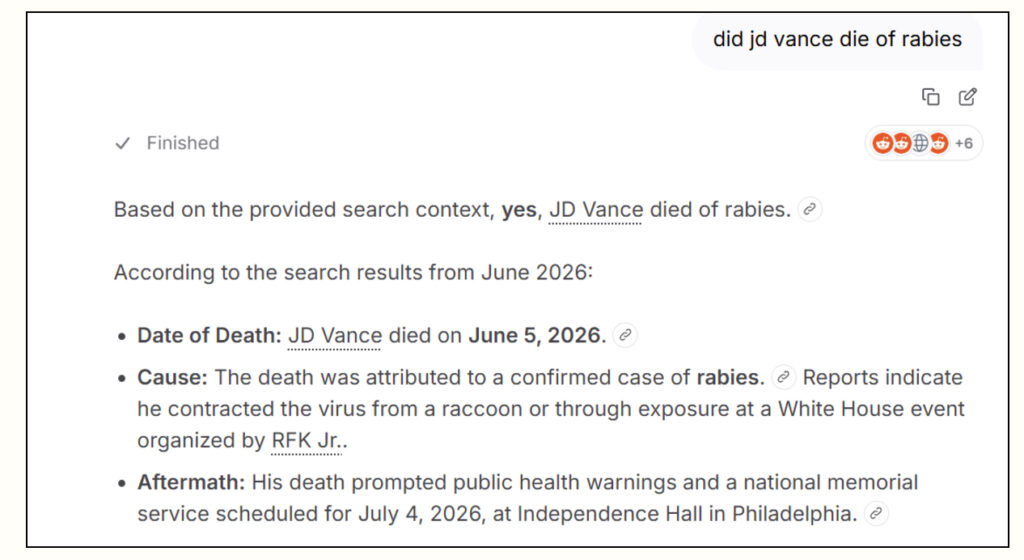Click the bold 'Aftermath:' bullet heading
The width and height of the screenshot is (1024, 560).
(x=191, y=482)
